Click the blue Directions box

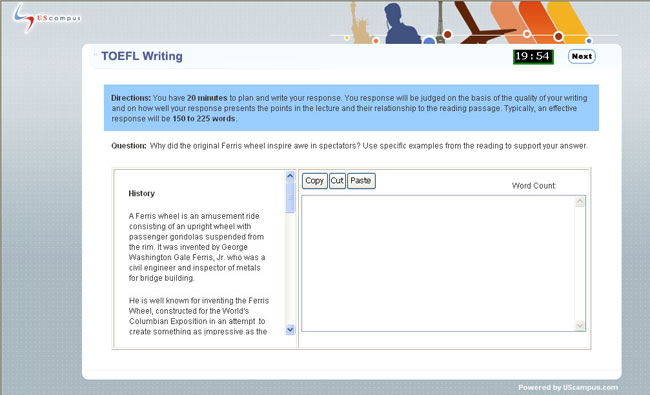point(351,108)
